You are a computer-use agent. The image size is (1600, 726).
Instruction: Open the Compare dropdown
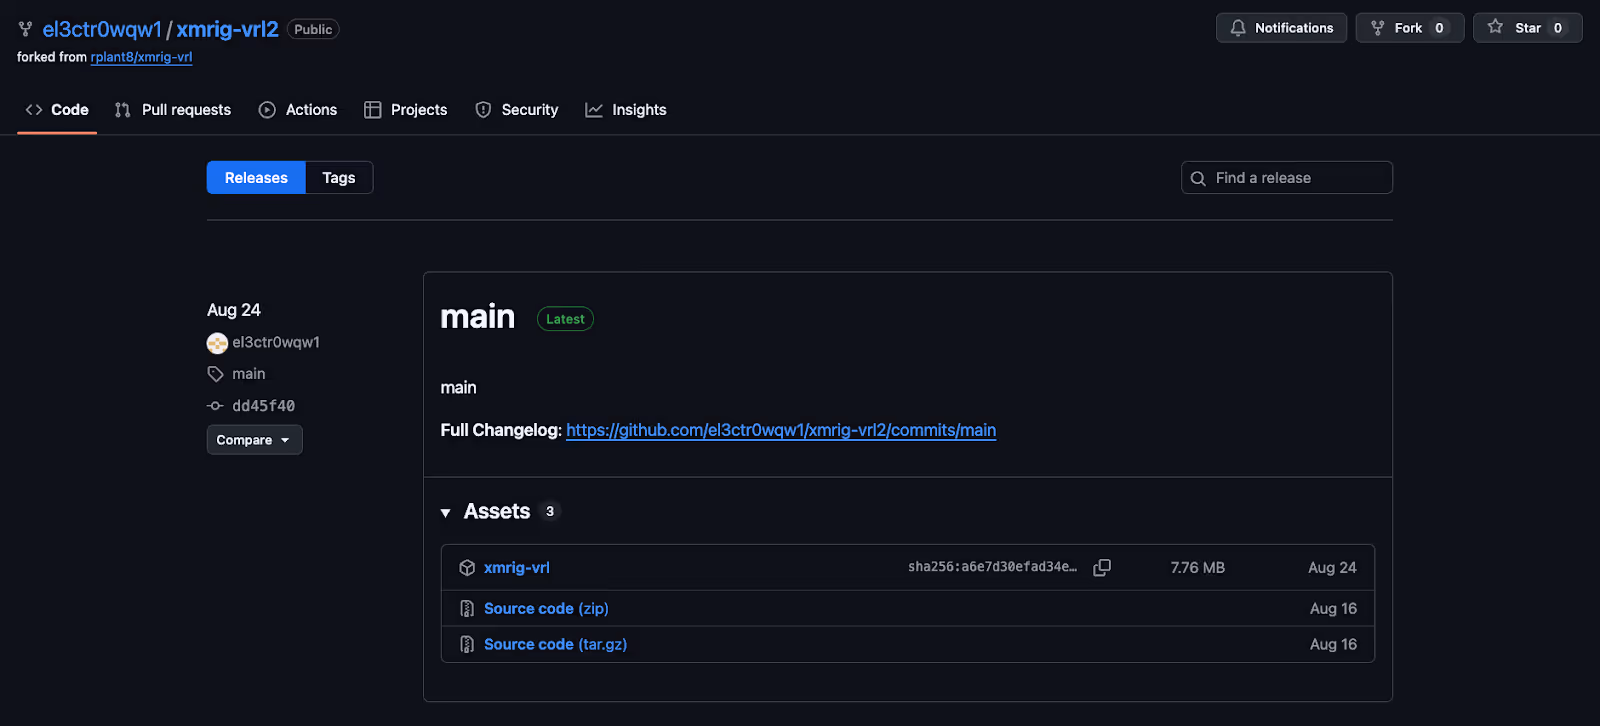[x=254, y=440]
